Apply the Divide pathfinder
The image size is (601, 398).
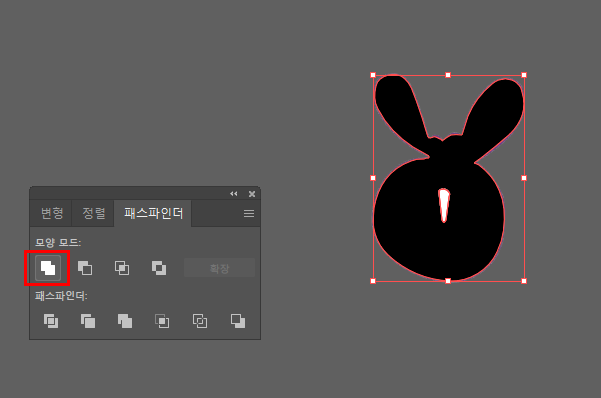tap(51, 321)
